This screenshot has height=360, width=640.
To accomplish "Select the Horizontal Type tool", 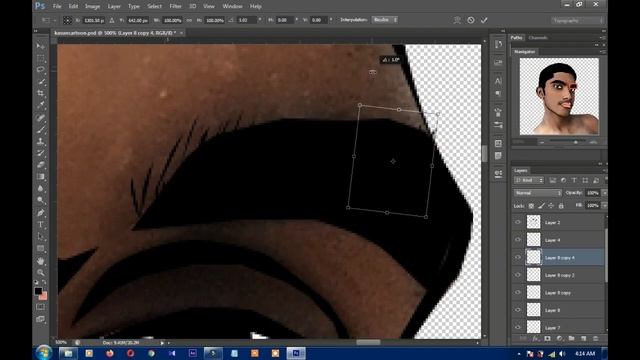I will click(40, 224).
